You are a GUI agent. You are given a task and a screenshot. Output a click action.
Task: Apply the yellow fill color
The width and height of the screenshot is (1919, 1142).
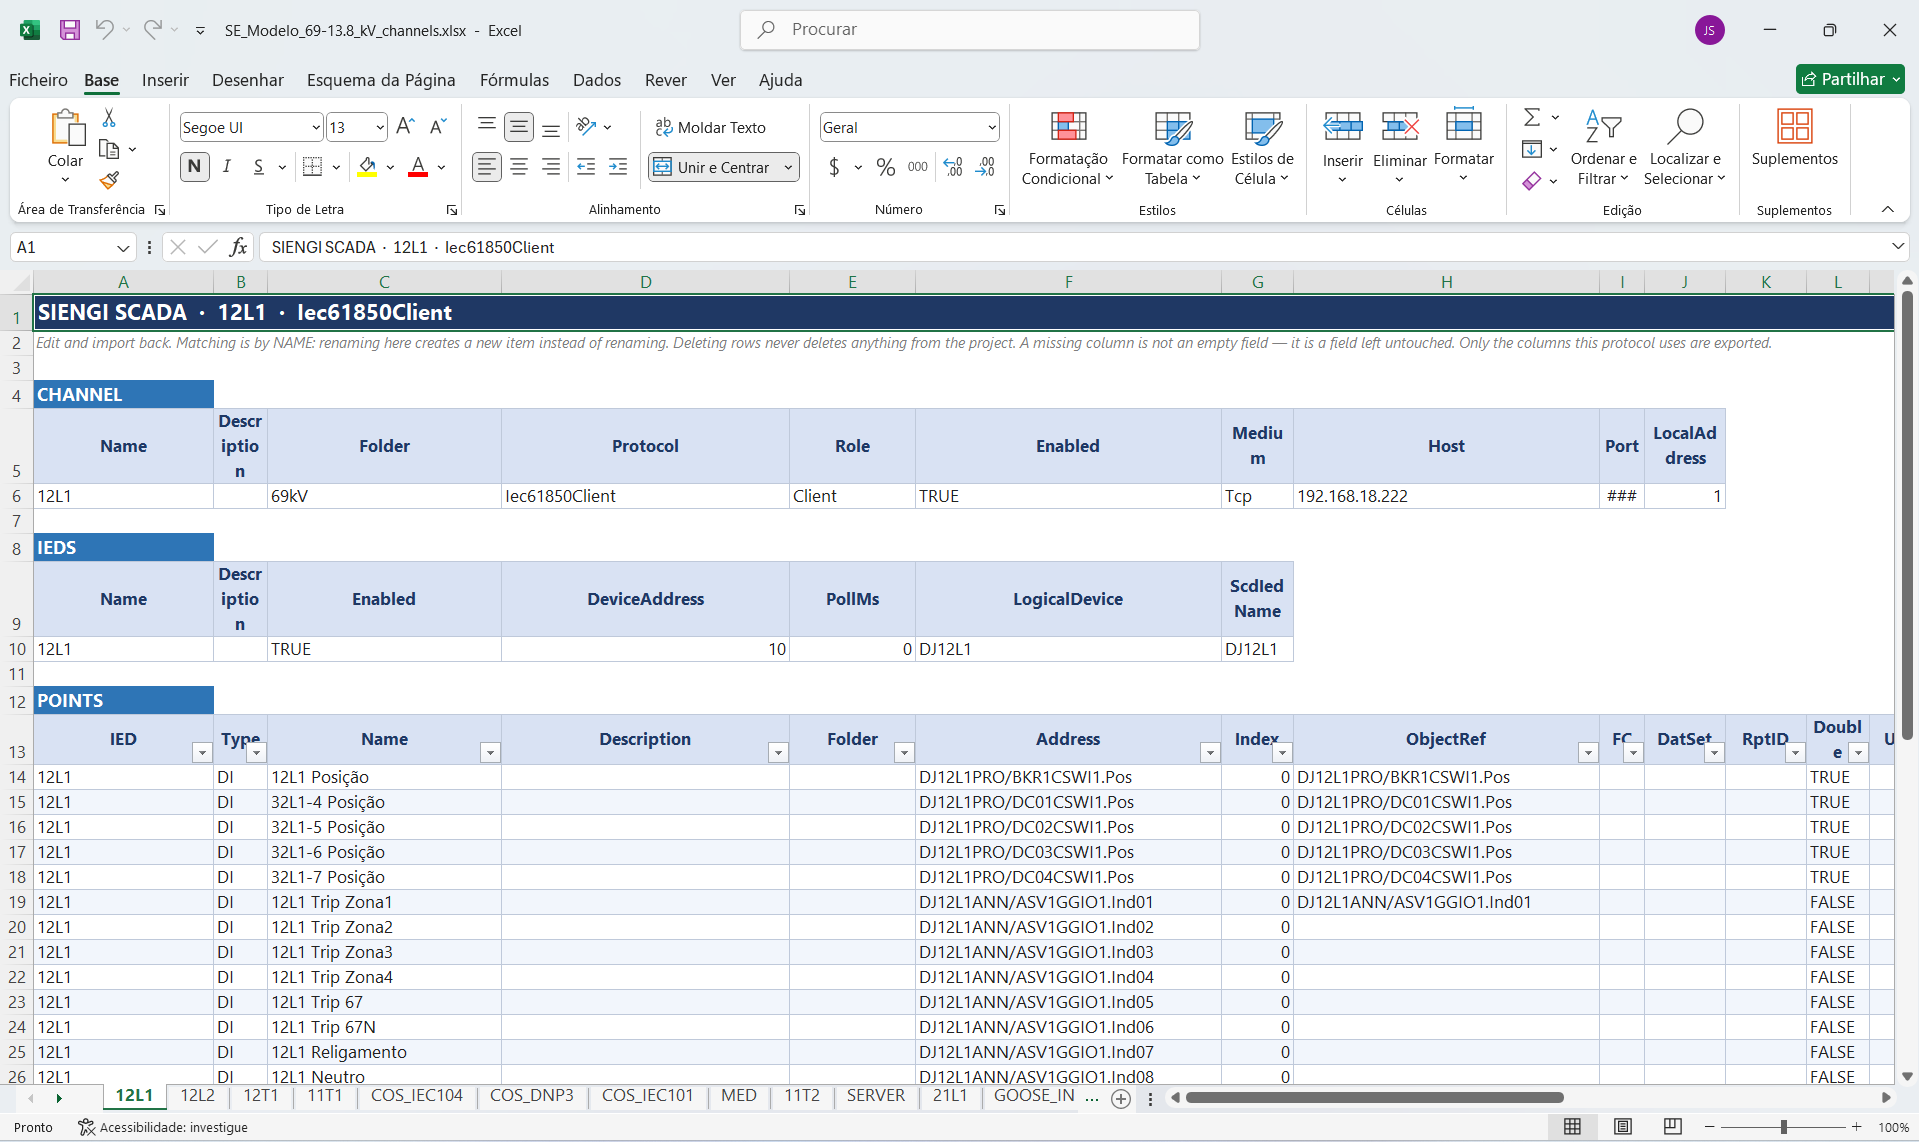coord(368,167)
